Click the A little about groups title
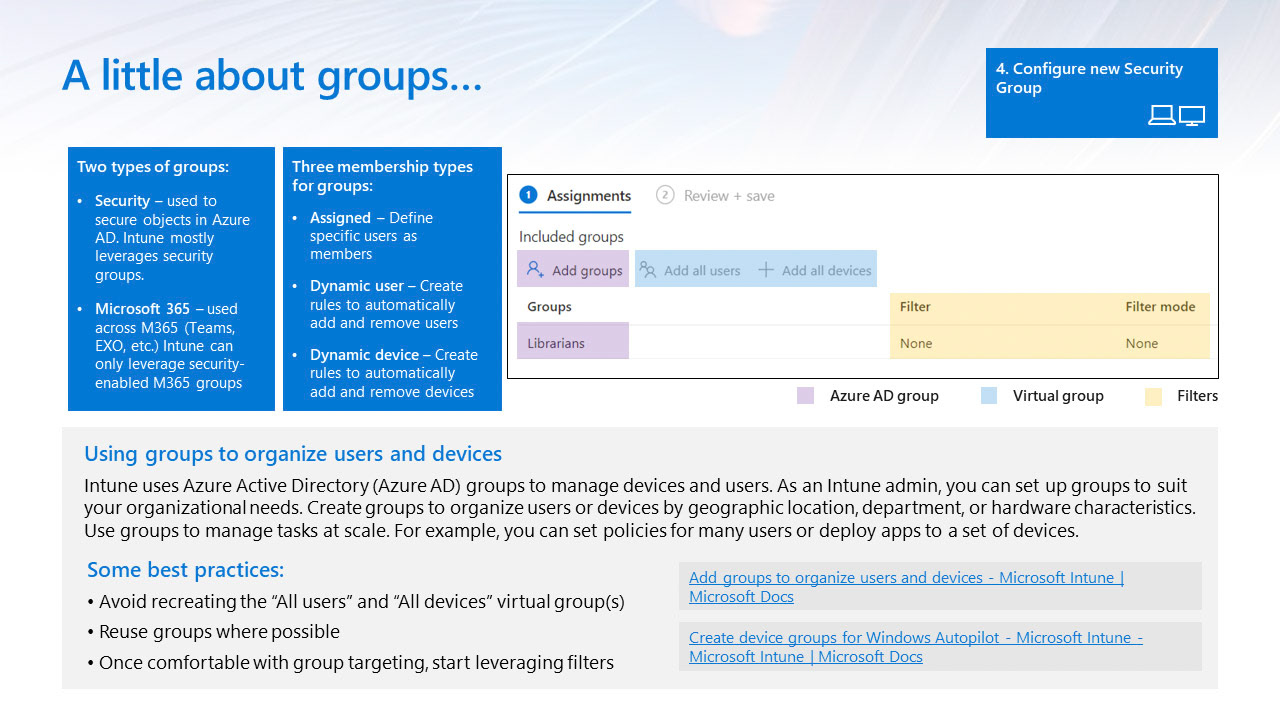The width and height of the screenshot is (1280, 720). 272,76
